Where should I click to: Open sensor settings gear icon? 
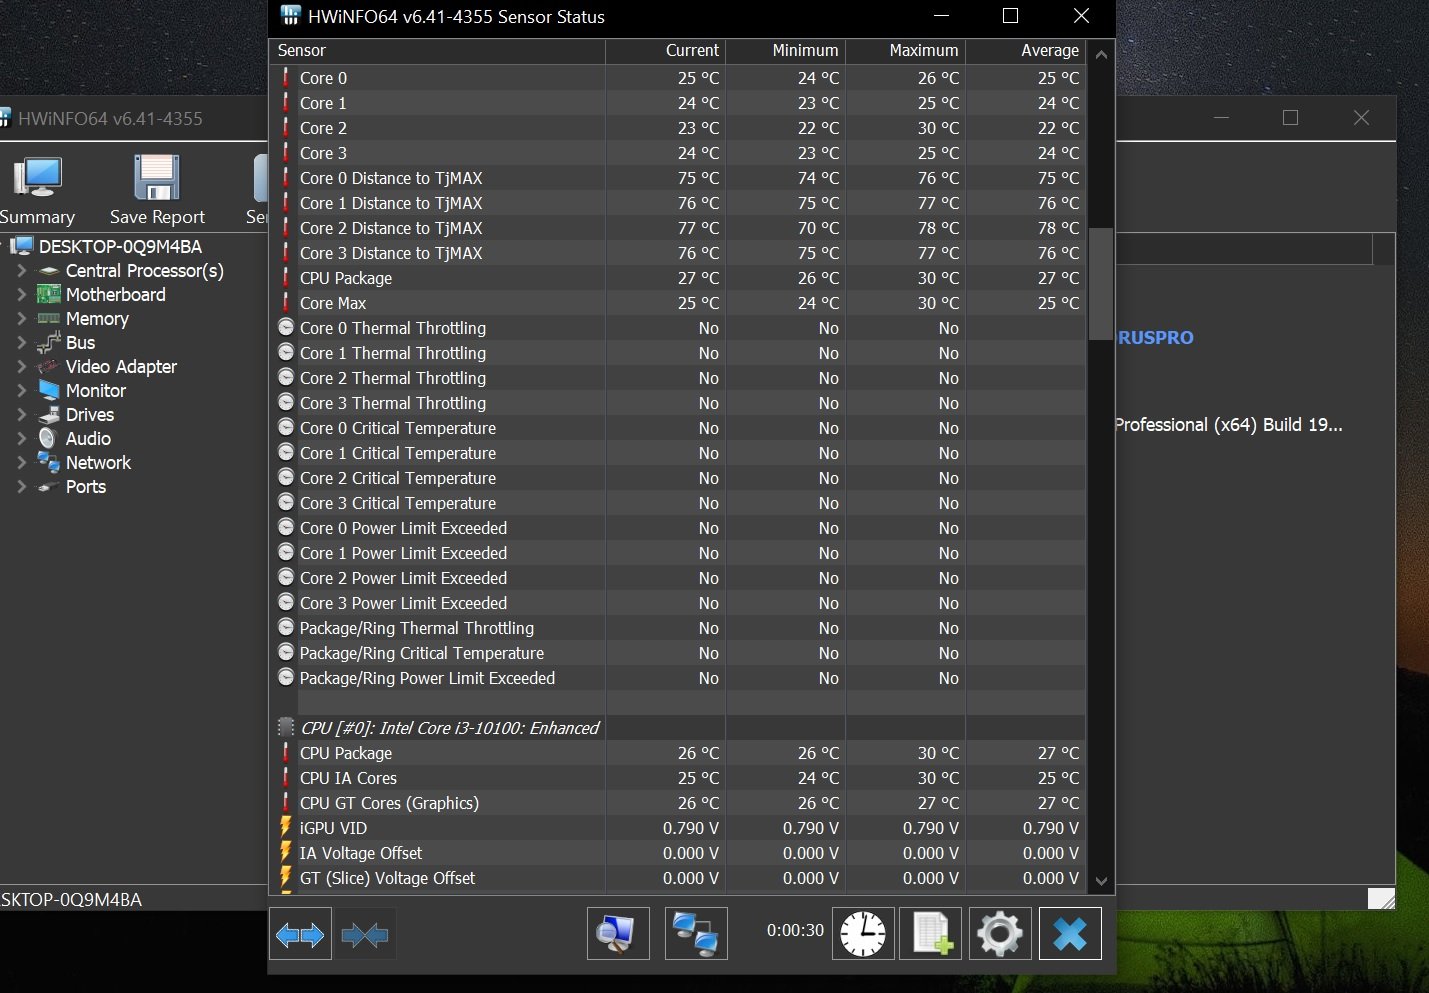point(1000,934)
